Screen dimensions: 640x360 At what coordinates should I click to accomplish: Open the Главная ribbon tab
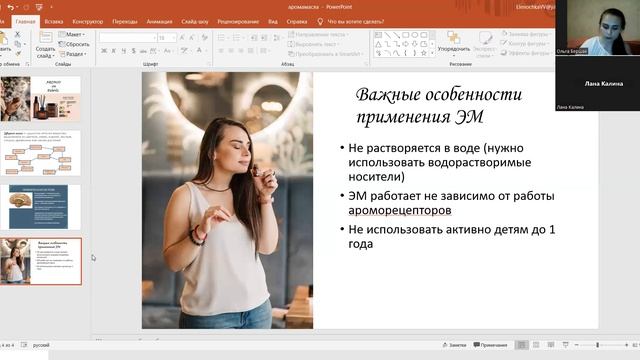coord(25,22)
